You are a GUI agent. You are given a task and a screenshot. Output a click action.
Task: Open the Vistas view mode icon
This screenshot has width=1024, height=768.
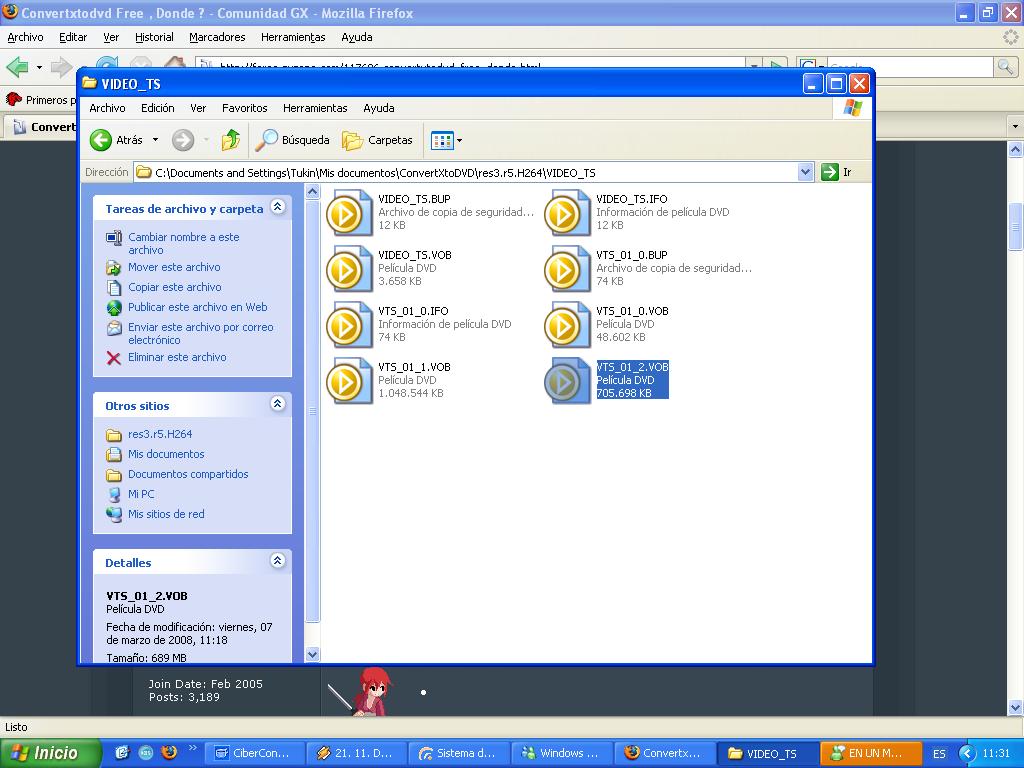click(442, 140)
